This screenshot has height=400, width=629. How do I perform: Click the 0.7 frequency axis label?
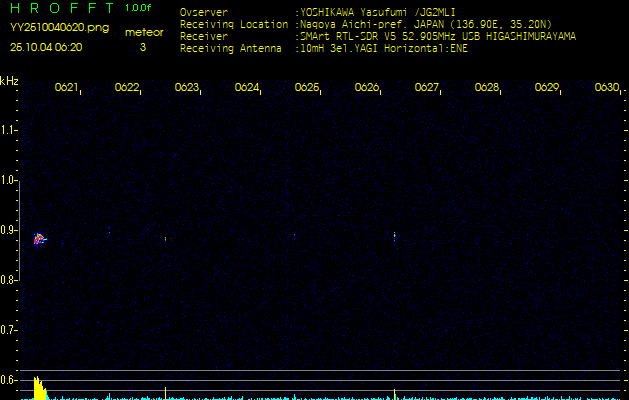point(7,330)
